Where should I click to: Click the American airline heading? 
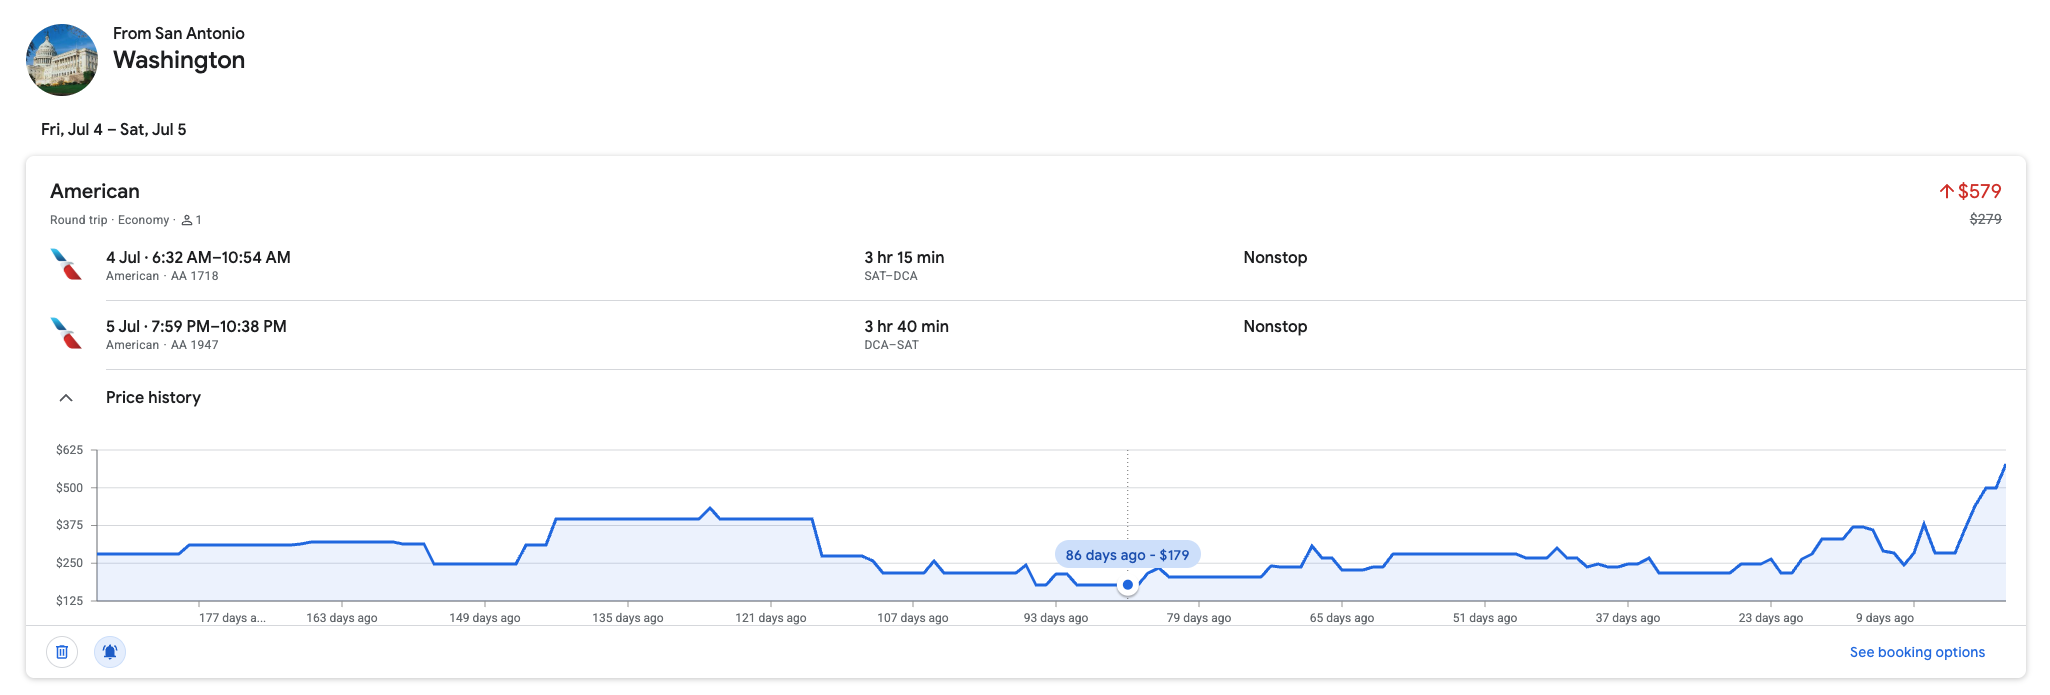coord(95,191)
